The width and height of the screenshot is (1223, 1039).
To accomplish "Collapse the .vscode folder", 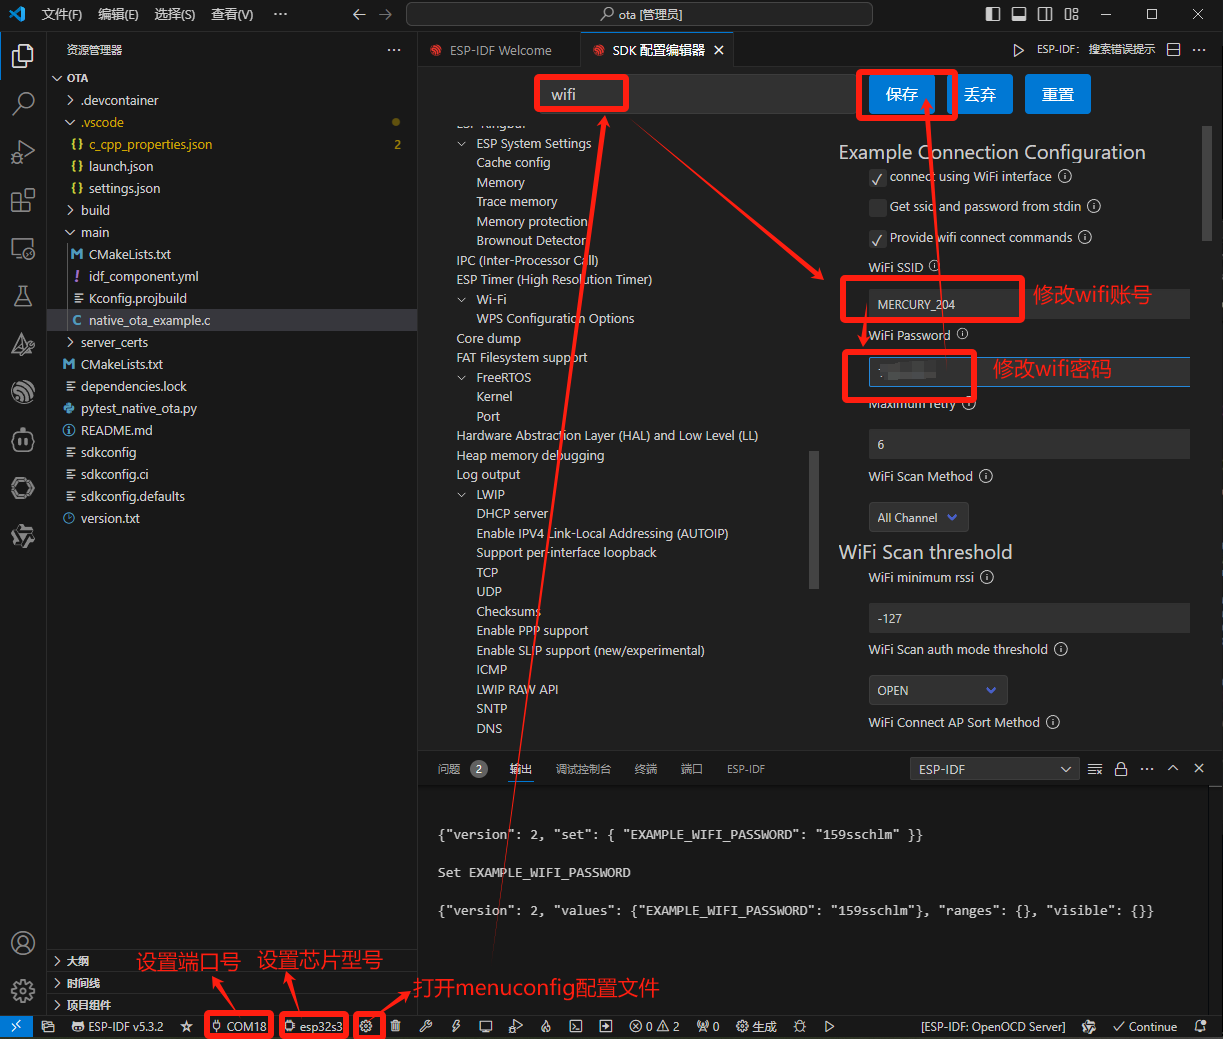I will pyautogui.click(x=102, y=122).
